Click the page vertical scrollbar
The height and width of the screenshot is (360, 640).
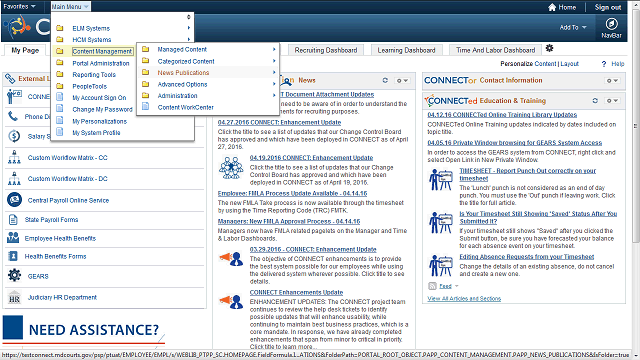pyautogui.click(x=636, y=127)
